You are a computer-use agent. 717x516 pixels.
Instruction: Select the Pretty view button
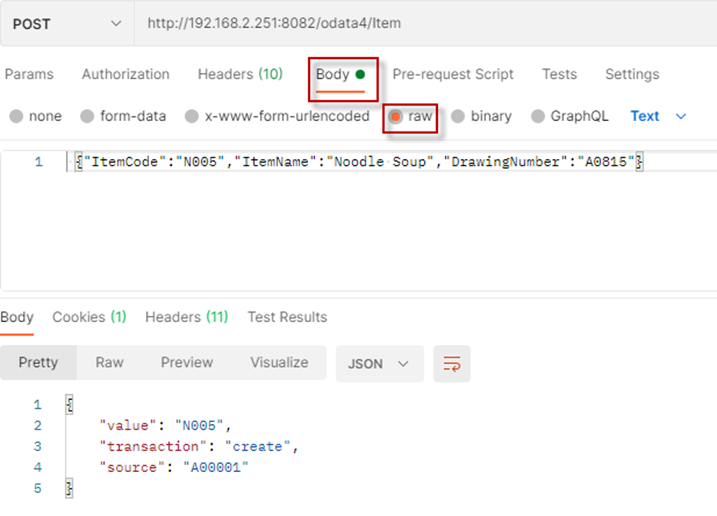pyautogui.click(x=38, y=363)
